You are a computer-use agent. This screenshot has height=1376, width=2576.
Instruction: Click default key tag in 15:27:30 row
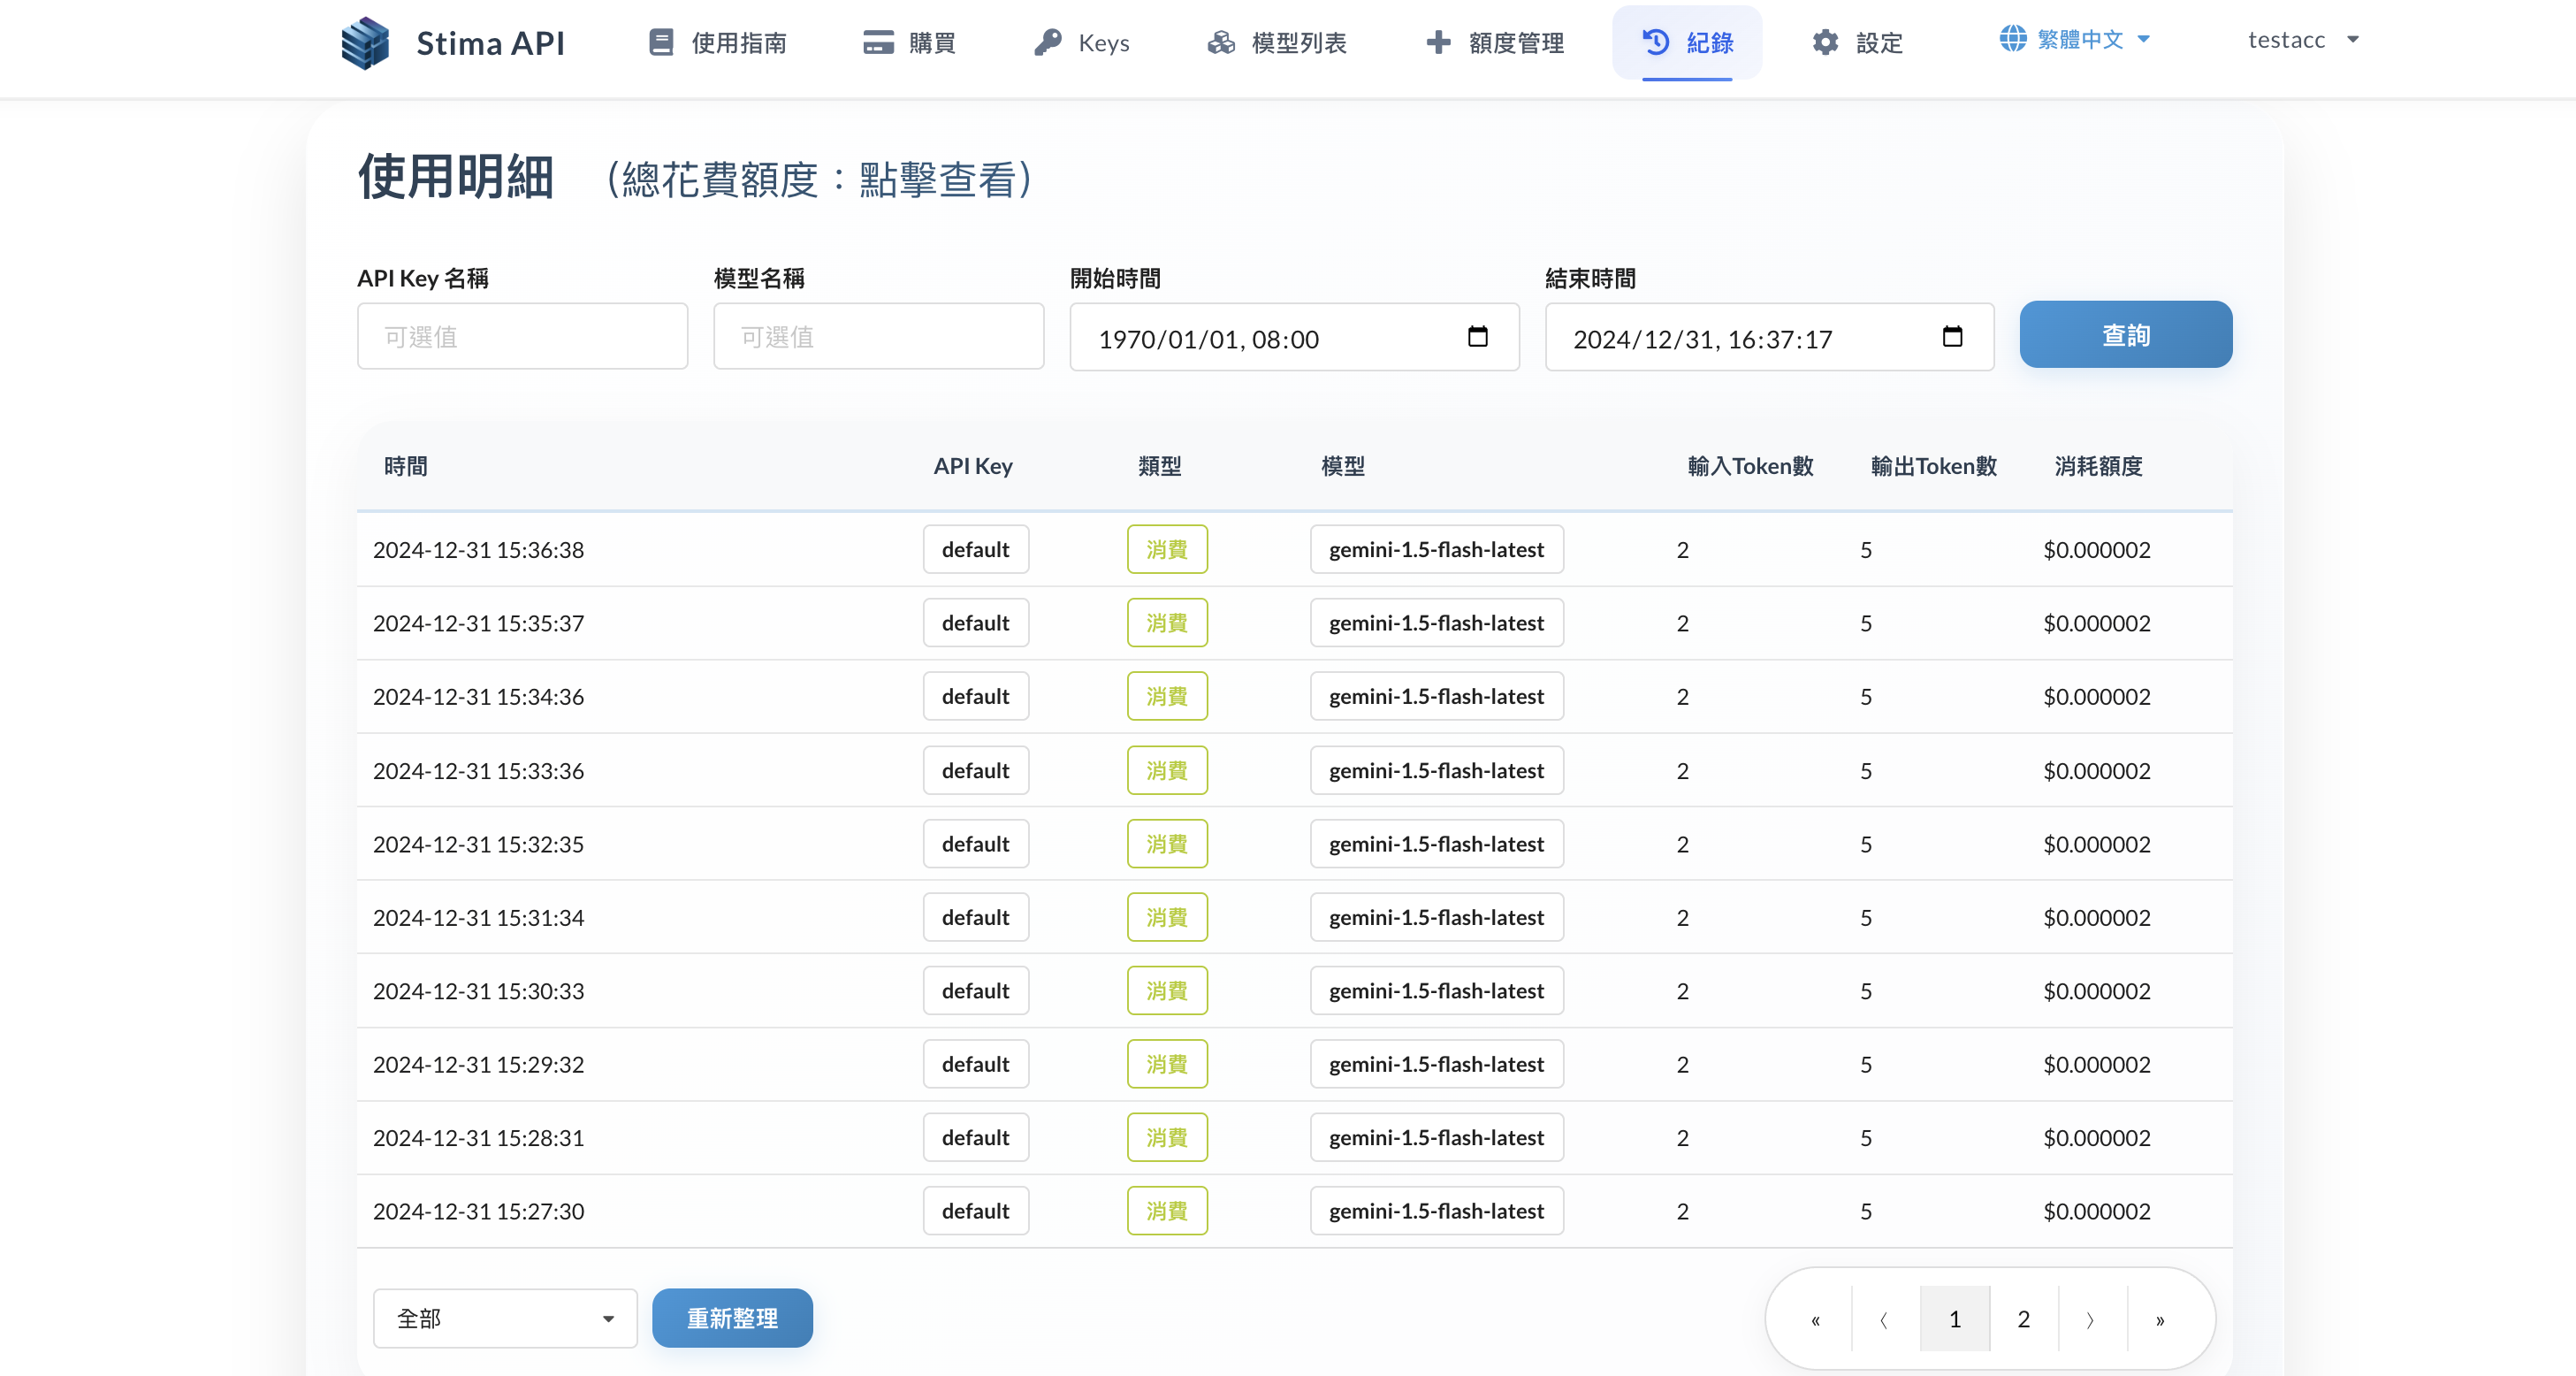coord(975,1211)
